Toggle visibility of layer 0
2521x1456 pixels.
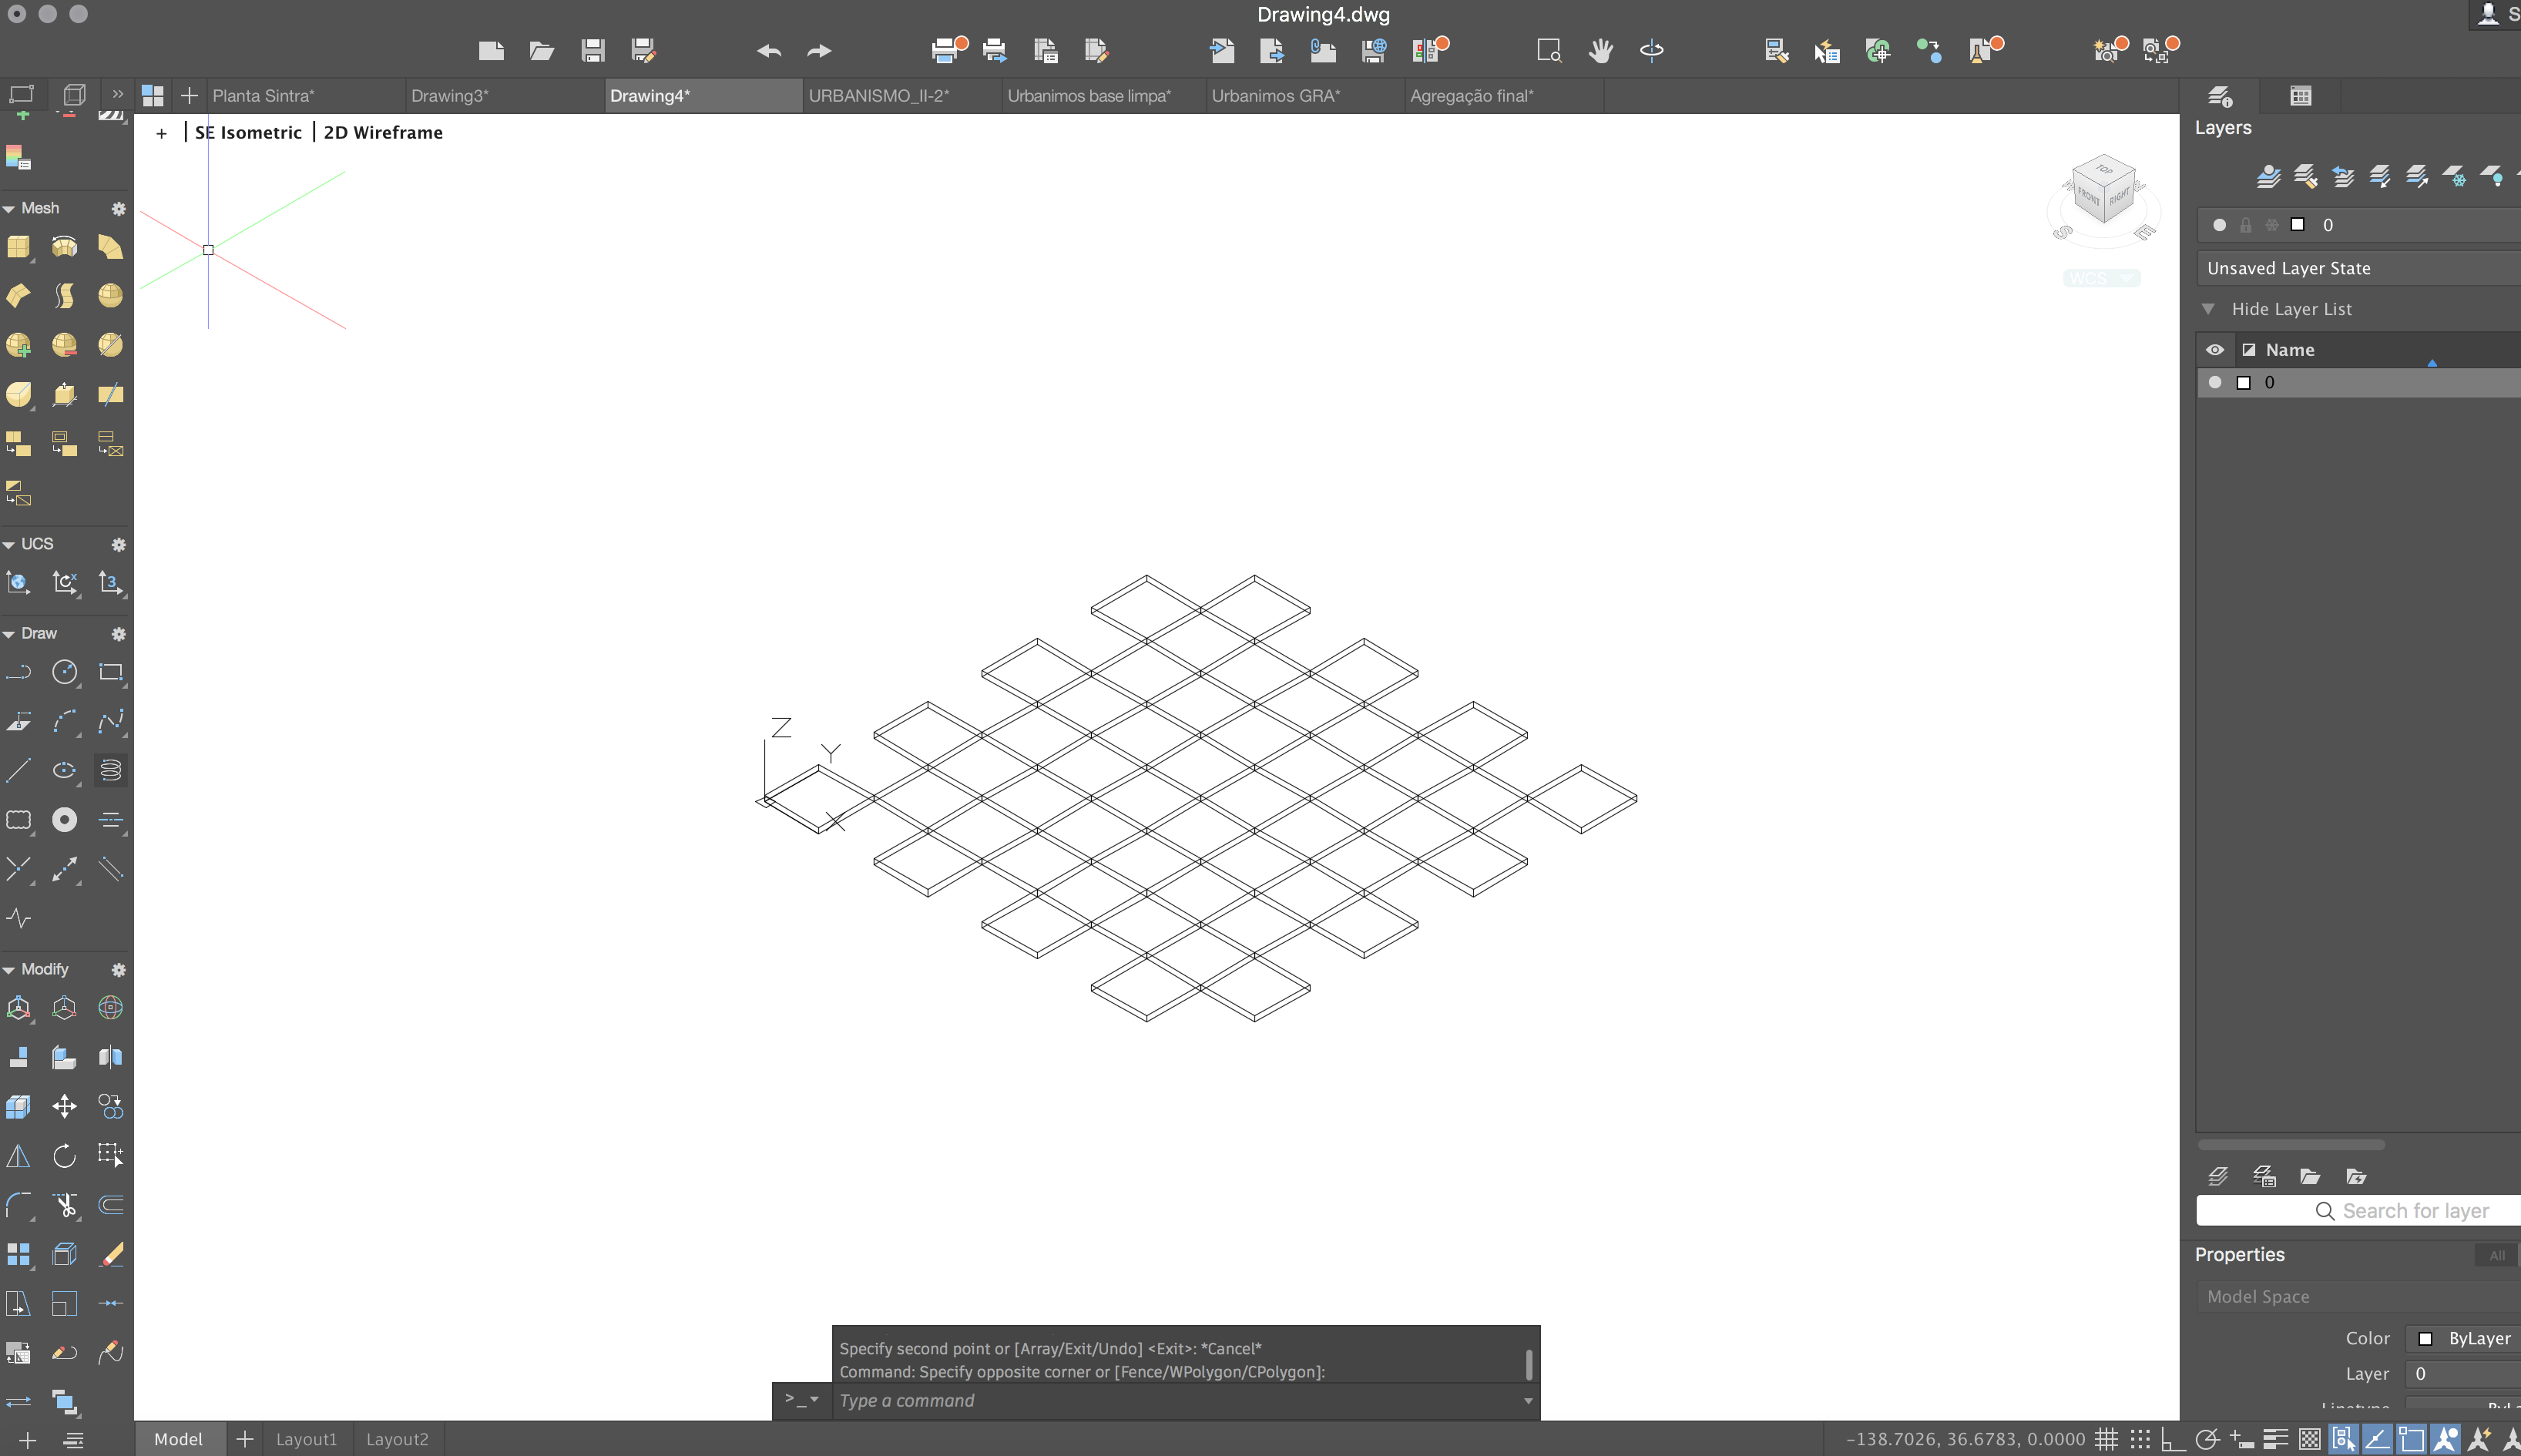[2214, 381]
